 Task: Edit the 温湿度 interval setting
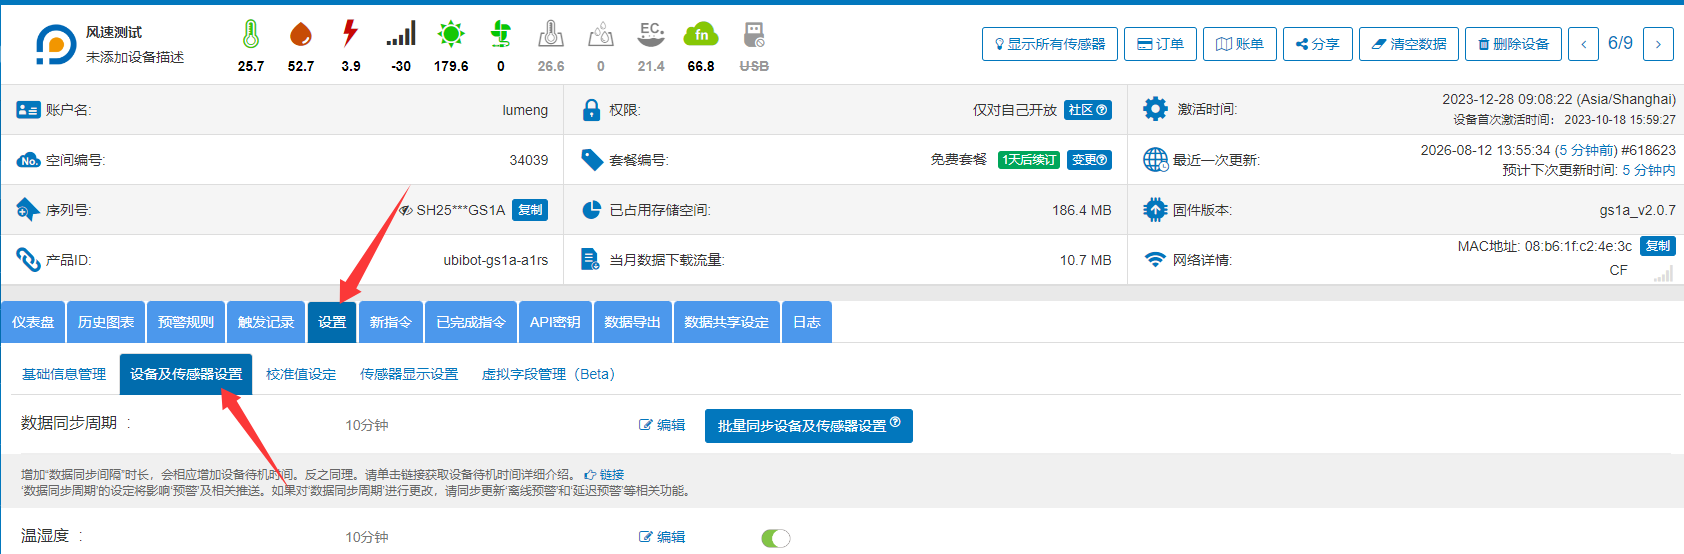(662, 537)
